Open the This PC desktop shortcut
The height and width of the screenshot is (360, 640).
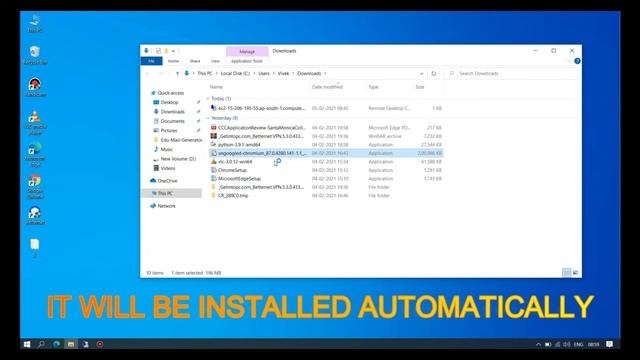tap(35, 23)
